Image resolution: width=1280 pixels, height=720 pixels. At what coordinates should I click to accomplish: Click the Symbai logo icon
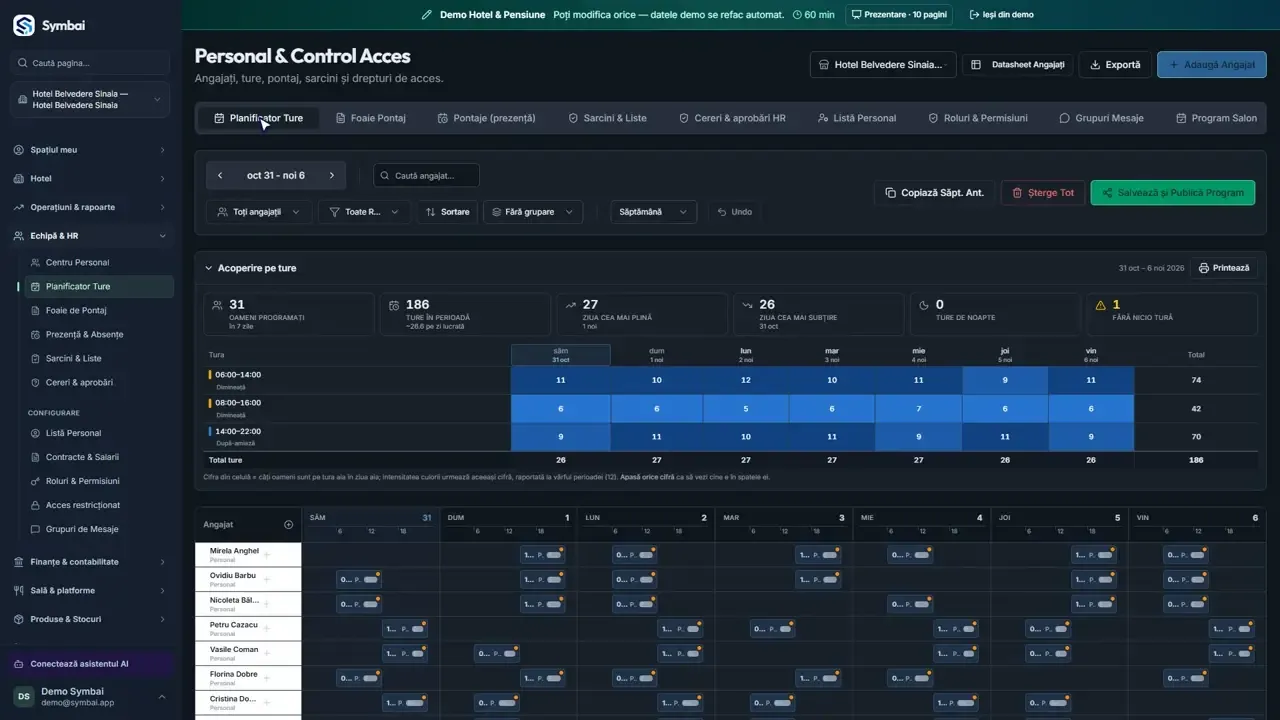[x=24, y=25]
